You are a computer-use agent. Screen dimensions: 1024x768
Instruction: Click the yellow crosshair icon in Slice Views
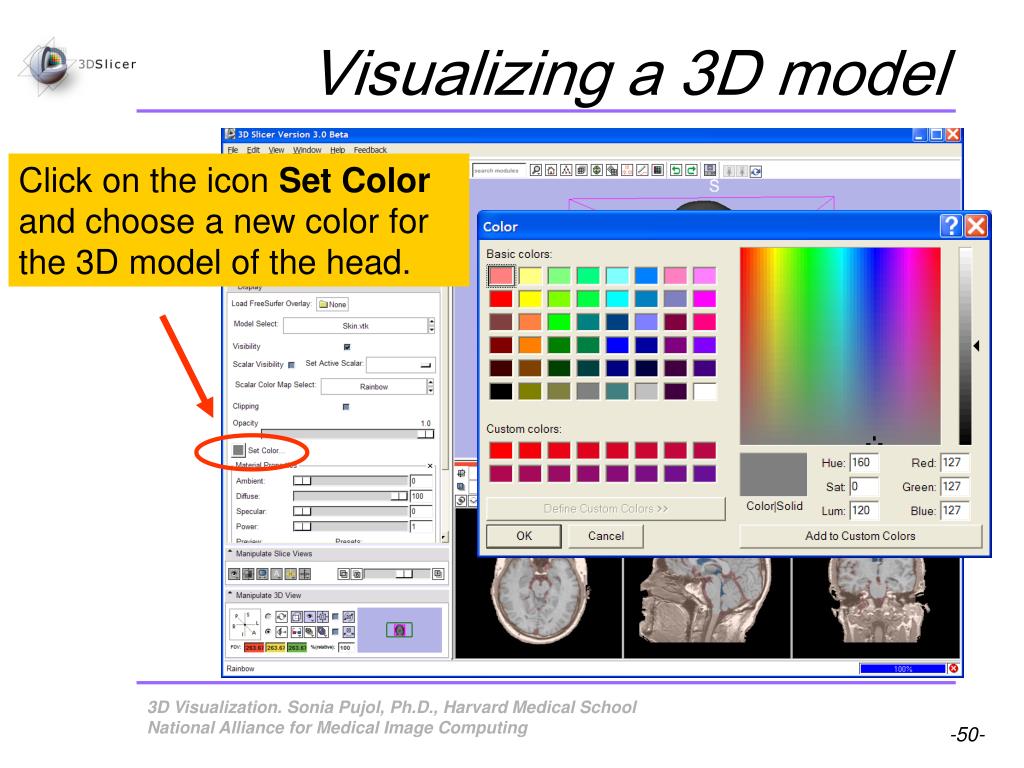pos(291,574)
